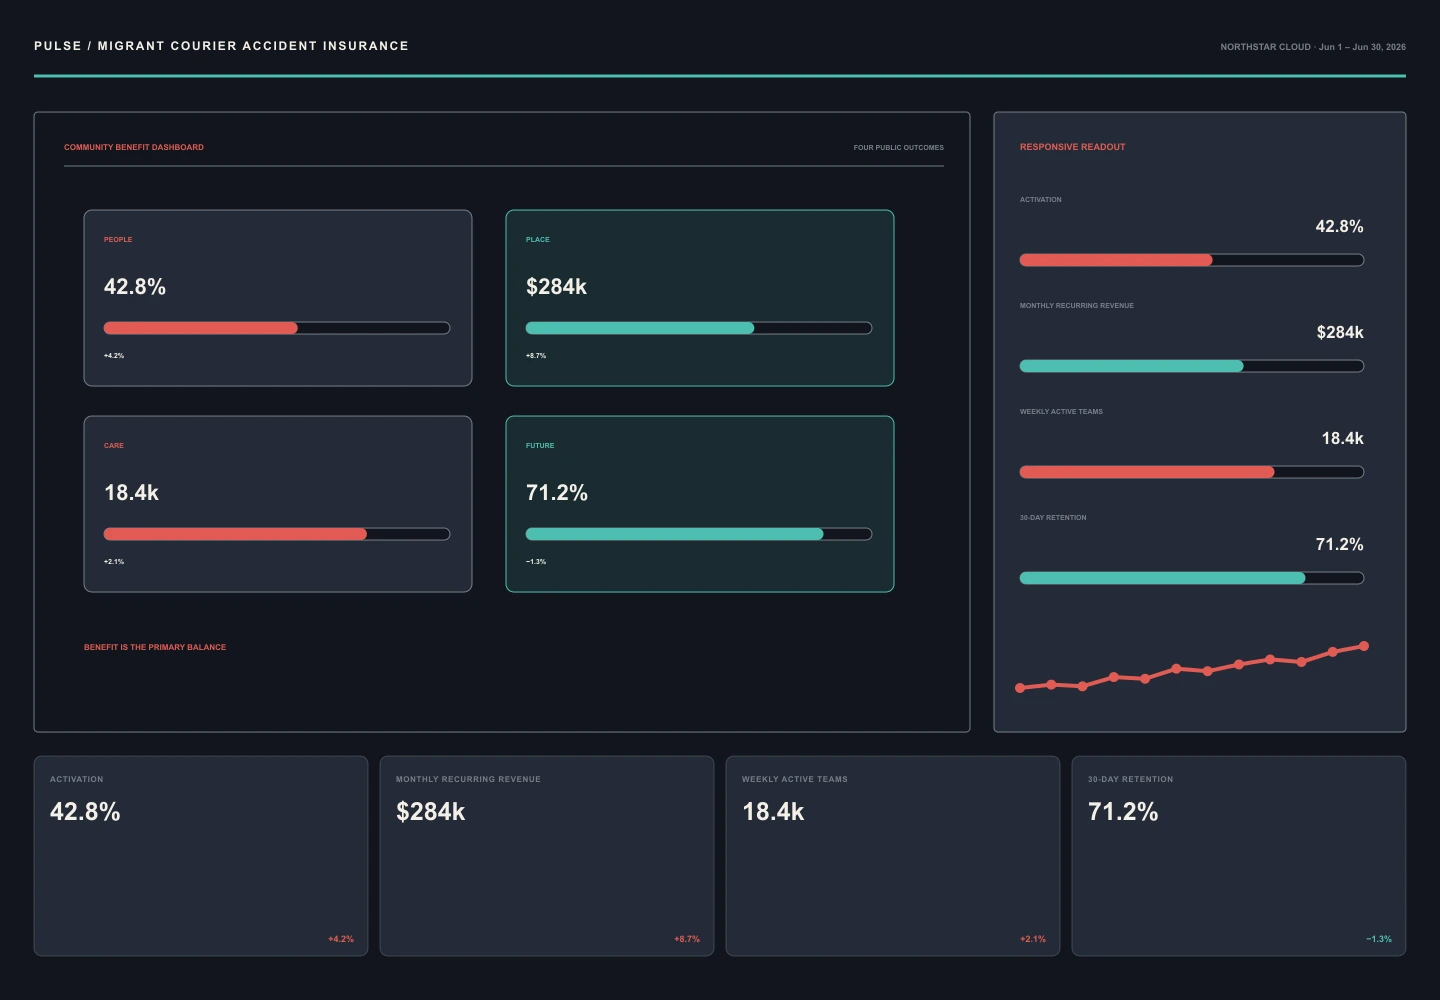Open the Place outcome card

click(700, 298)
